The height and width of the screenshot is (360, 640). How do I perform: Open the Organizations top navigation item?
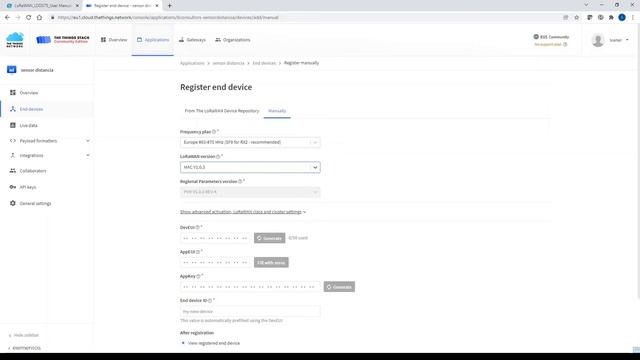(233, 40)
